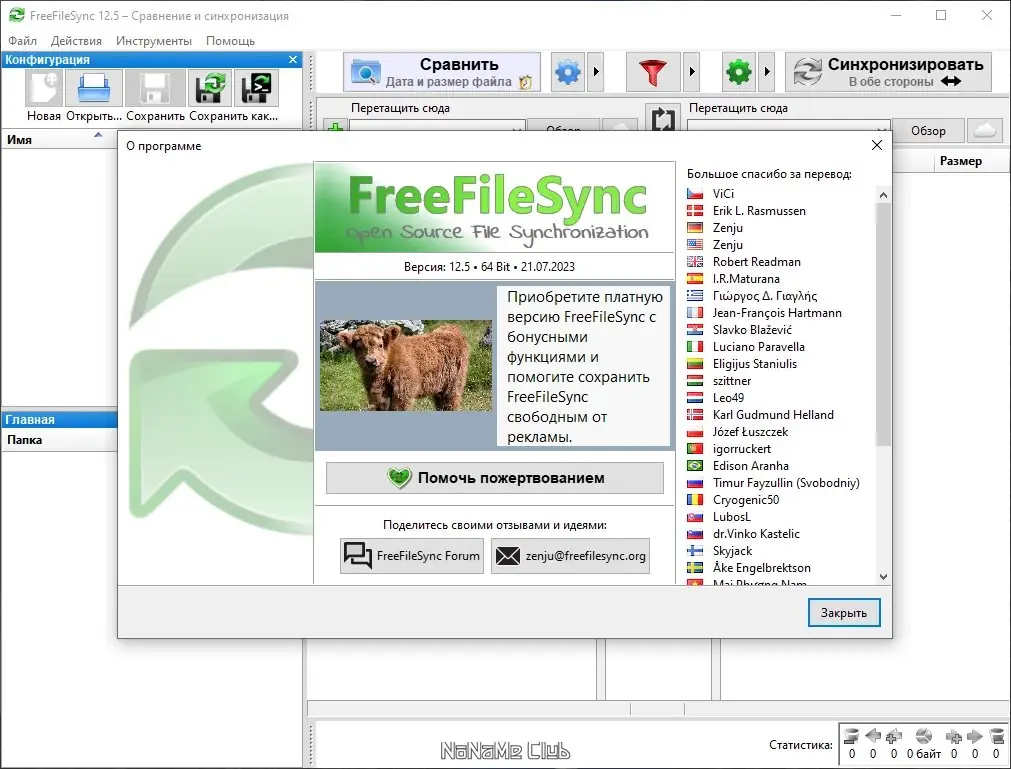Click translator name Slavko Blažević
The image size is (1011, 769).
point(752,330)
